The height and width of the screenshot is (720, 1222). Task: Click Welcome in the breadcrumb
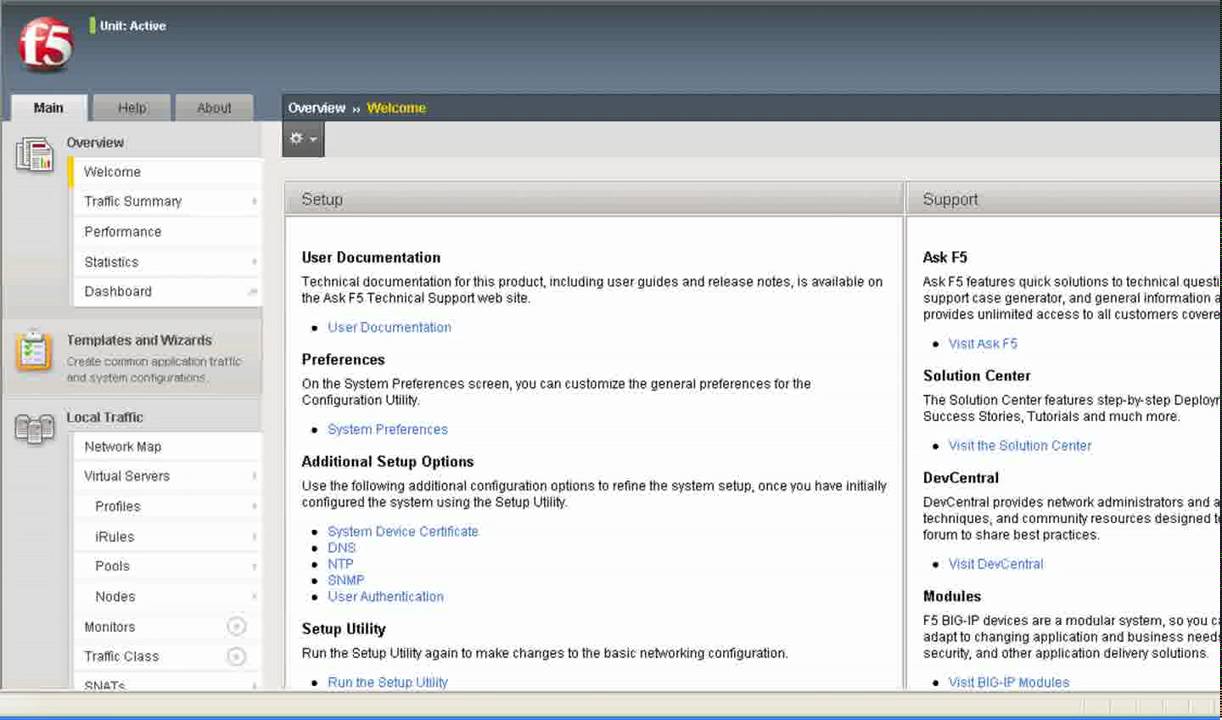[396, 108]
